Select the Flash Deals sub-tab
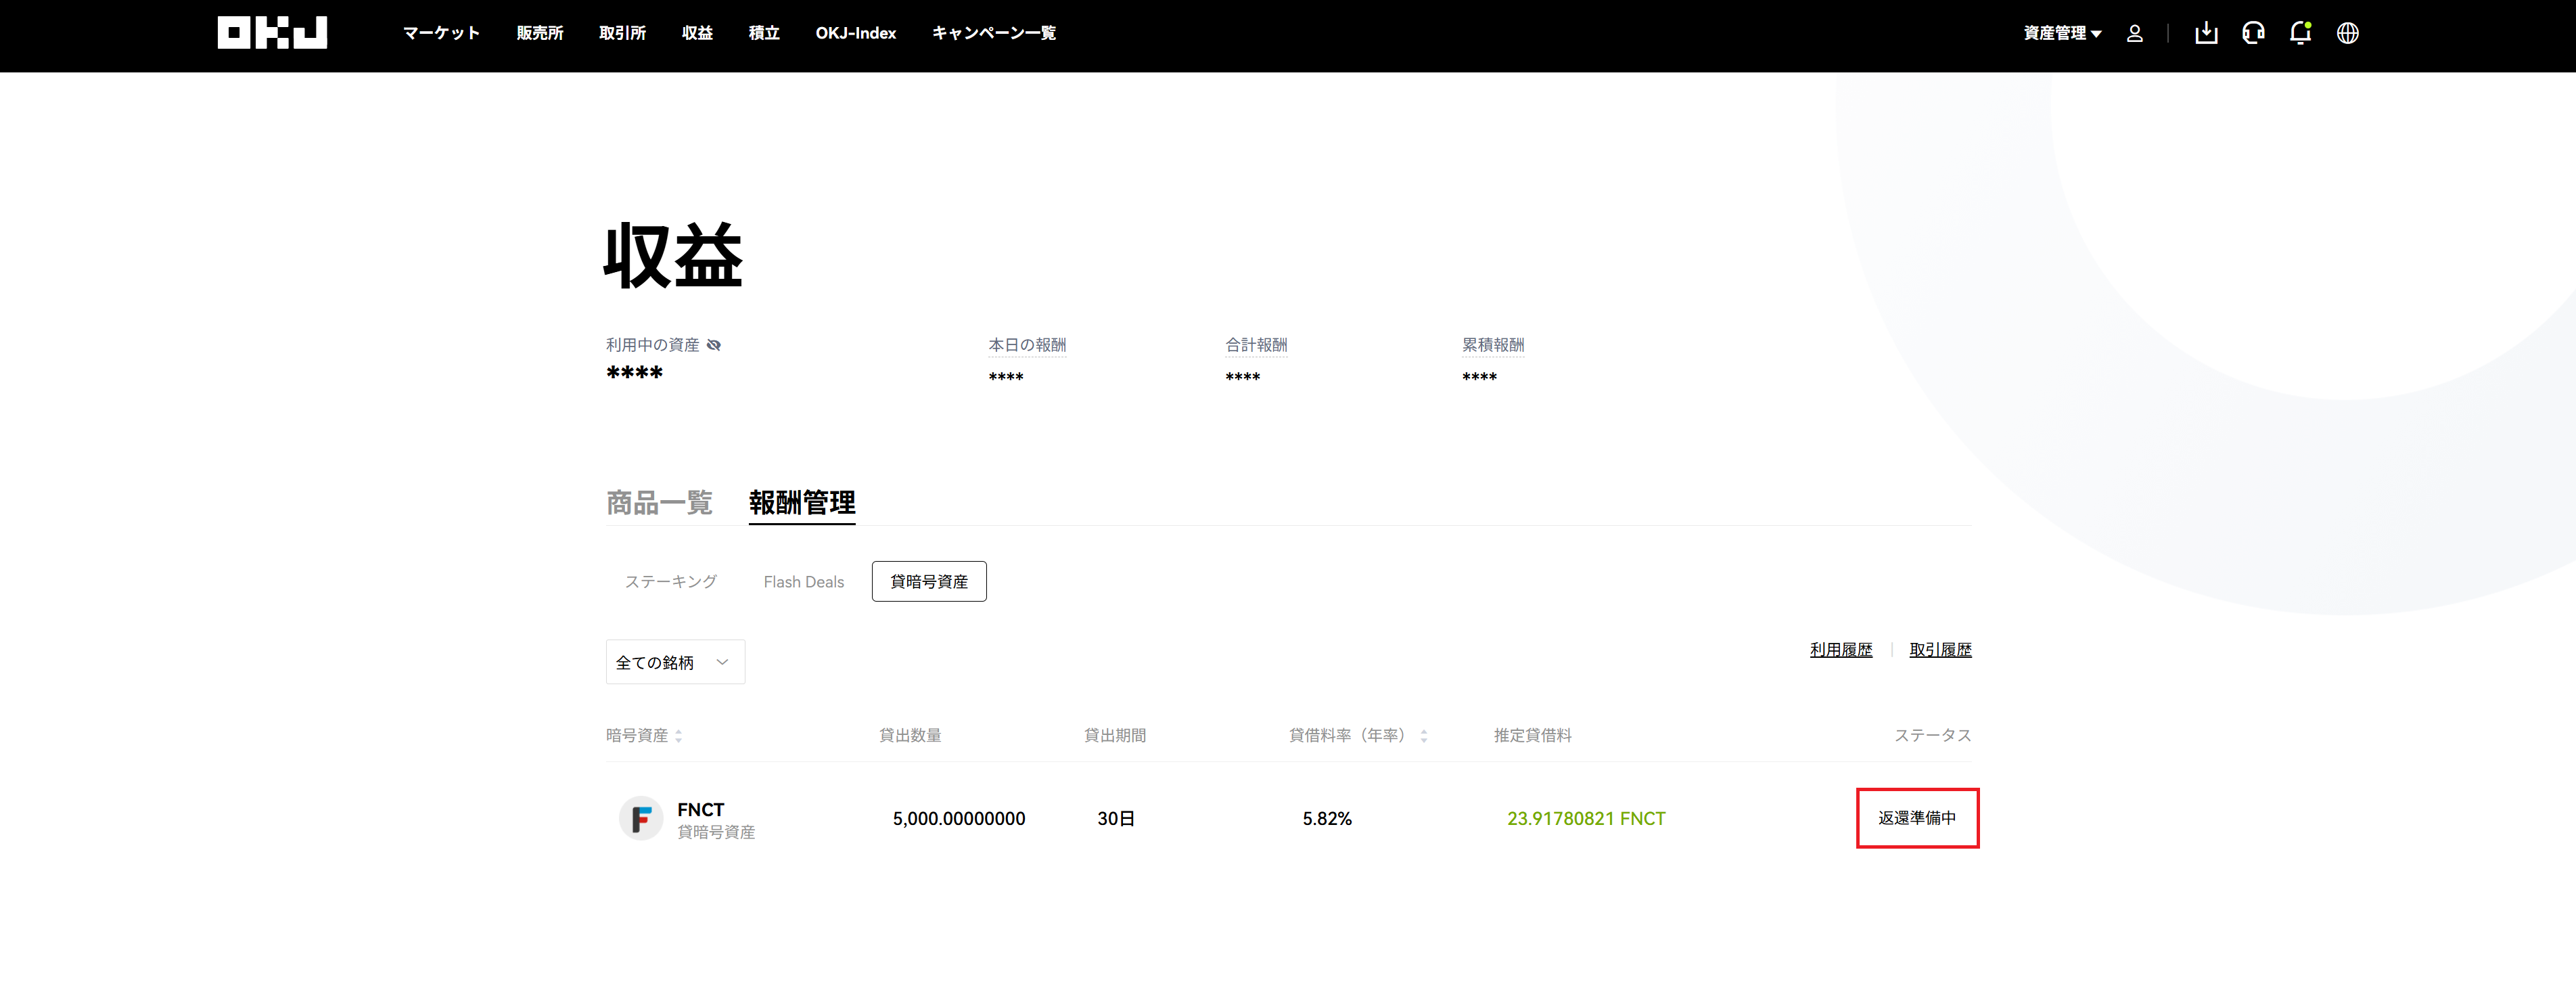2576x984 pixels. (x=804, y=582)
